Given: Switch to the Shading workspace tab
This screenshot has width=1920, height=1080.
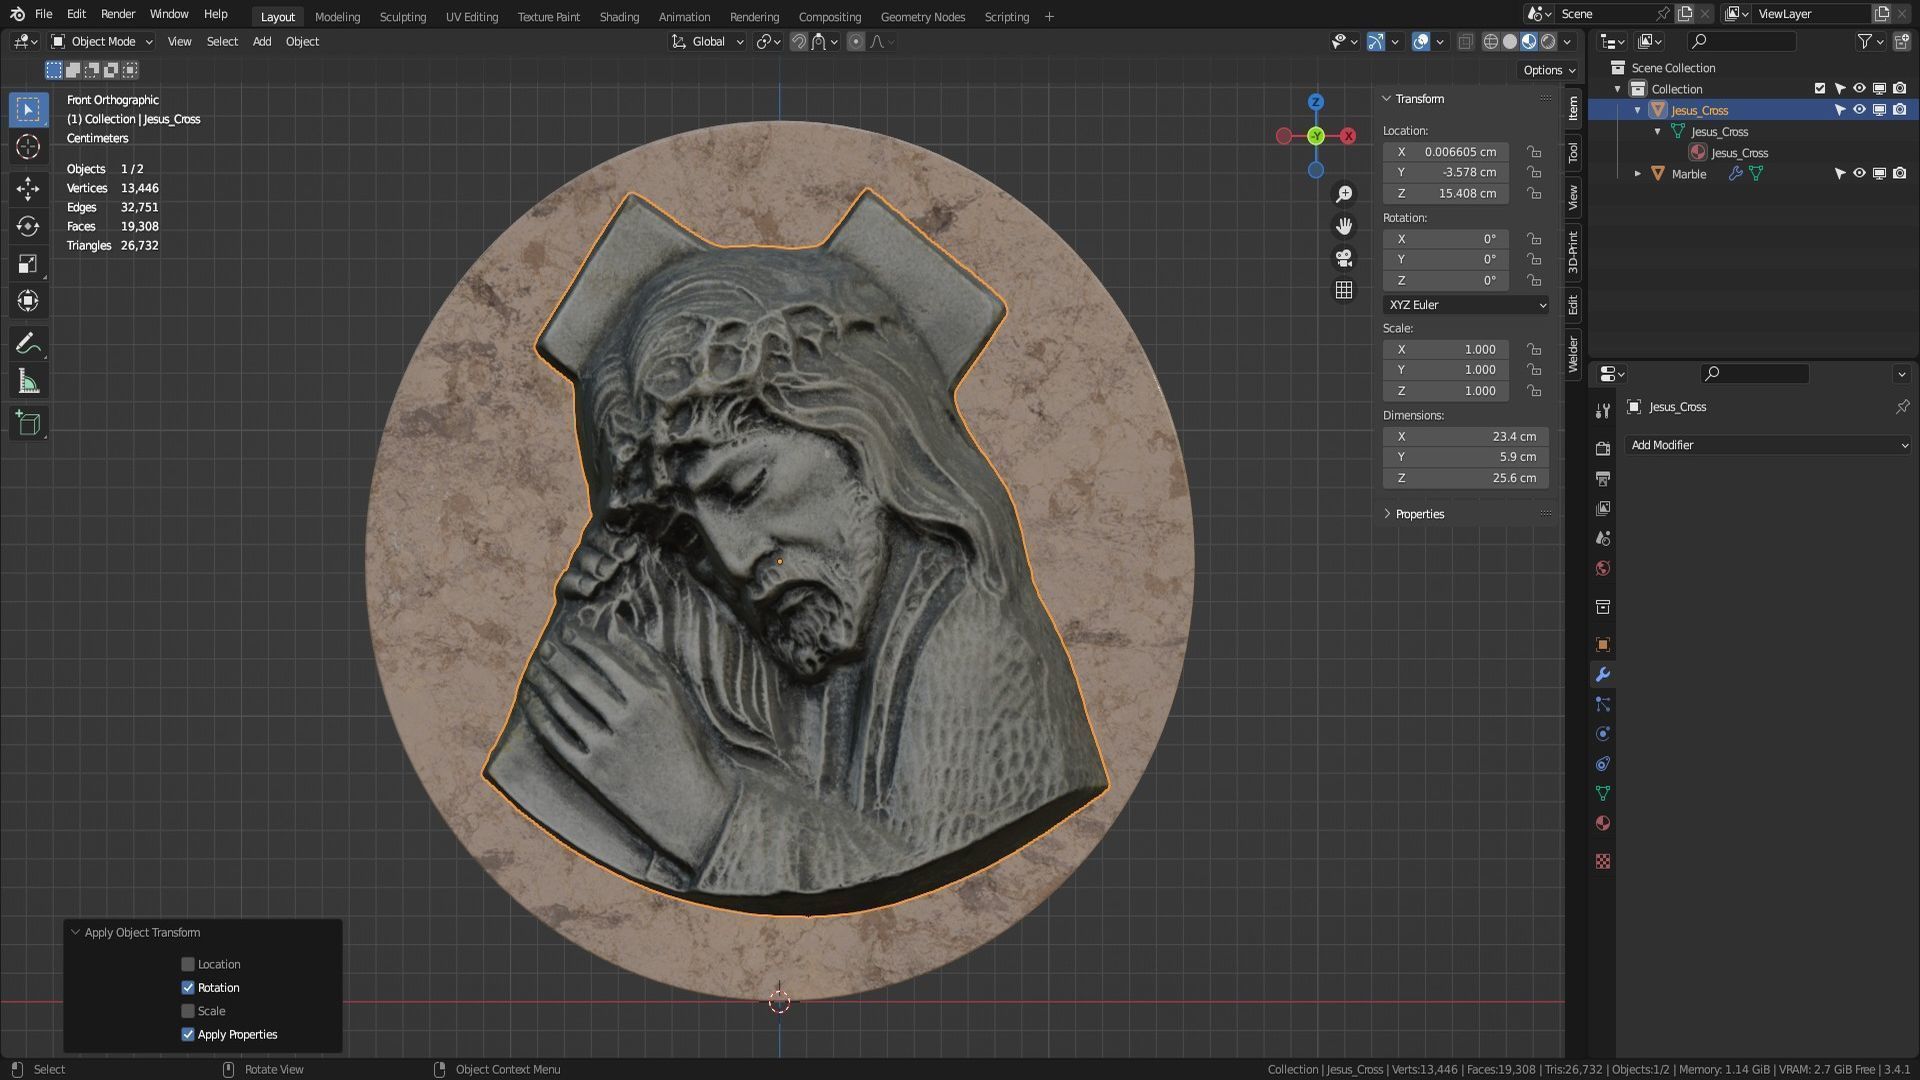Looking at the screenshot, I should click(619, 16).
